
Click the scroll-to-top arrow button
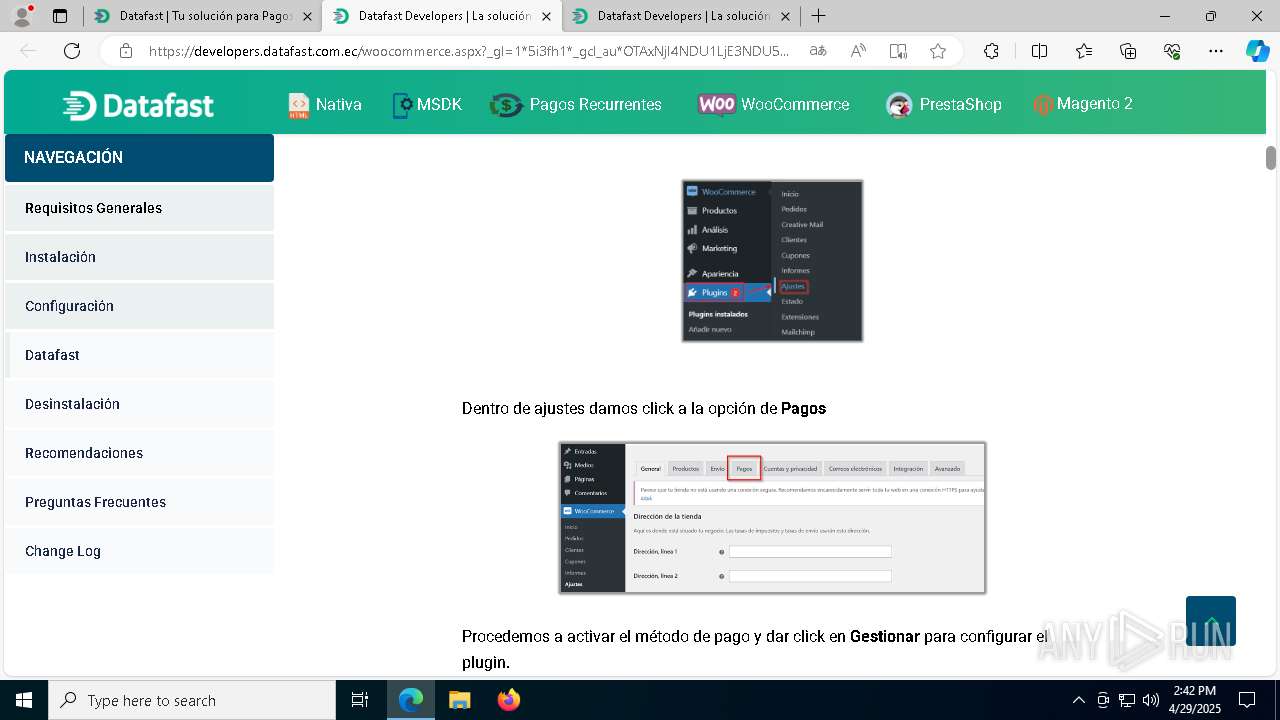(1211, 621)
